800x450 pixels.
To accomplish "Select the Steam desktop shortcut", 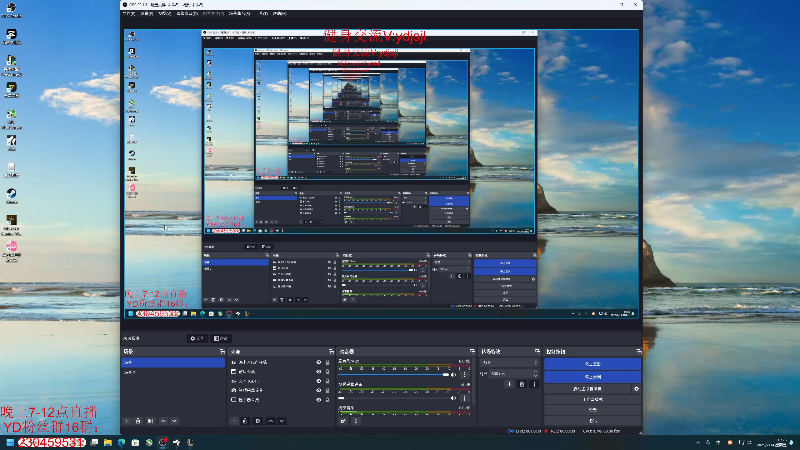I will 11,196.
